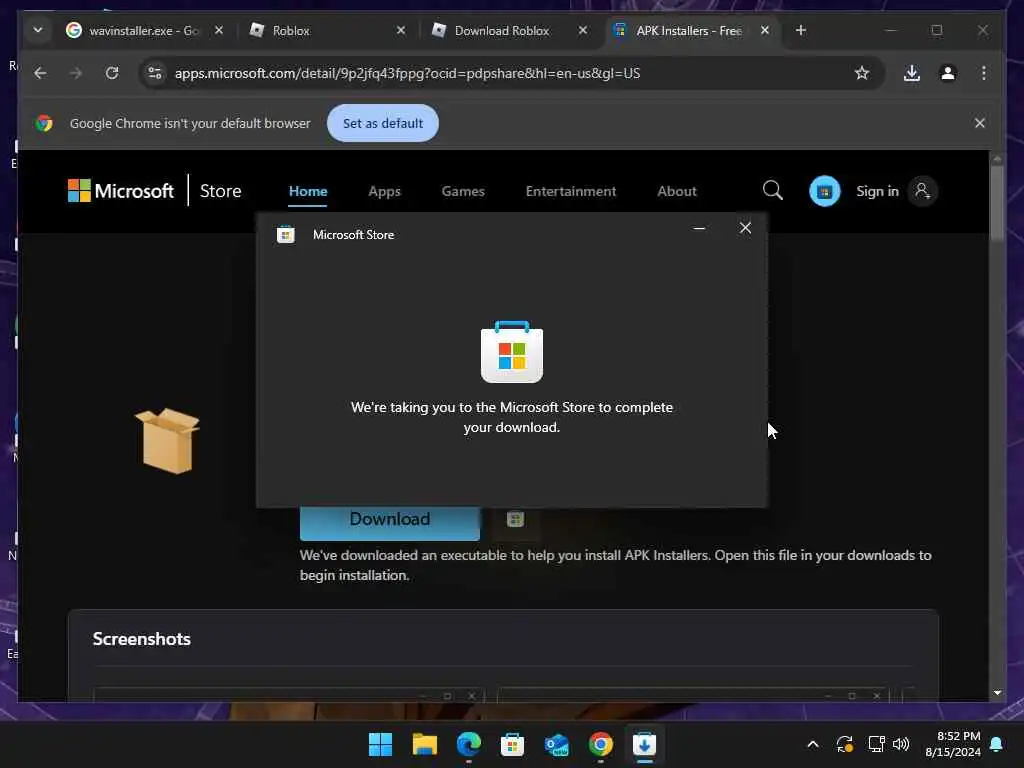Image resolution: width=1024 pixels, height=768 pixels.
Task: Click the Microsoft Store dialog title icon
Action: click(x=285, y=234)
